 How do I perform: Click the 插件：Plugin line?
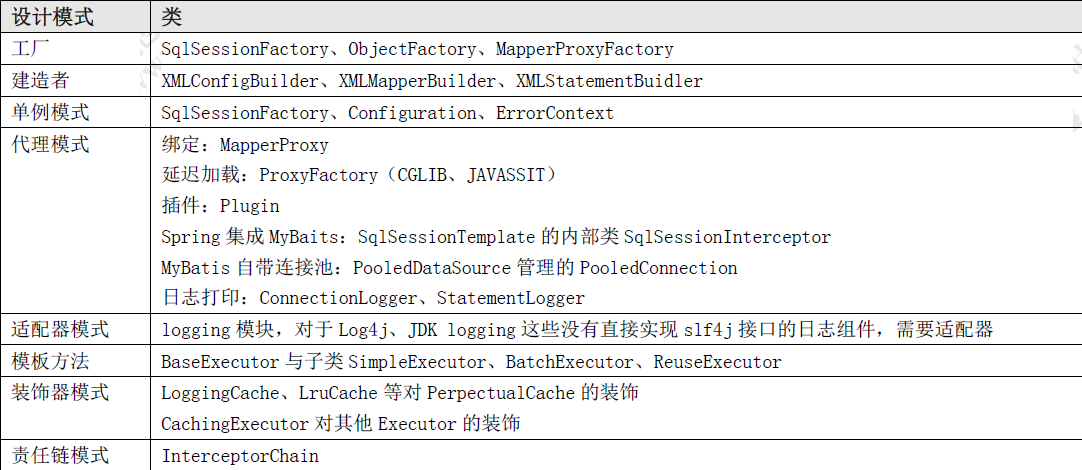point(220,206)
